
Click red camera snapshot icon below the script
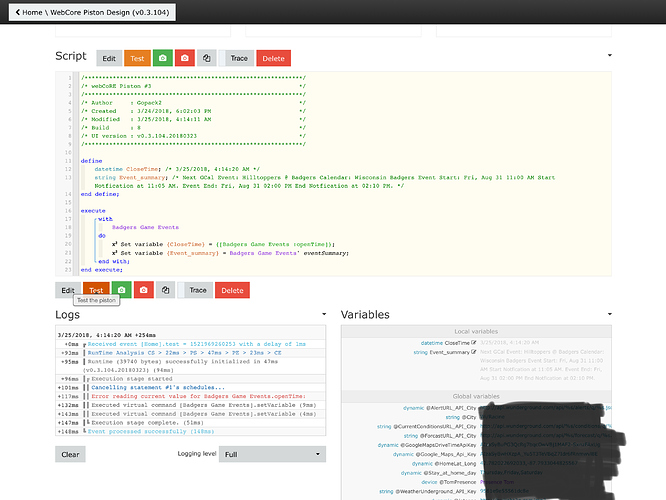click(144, 290)
